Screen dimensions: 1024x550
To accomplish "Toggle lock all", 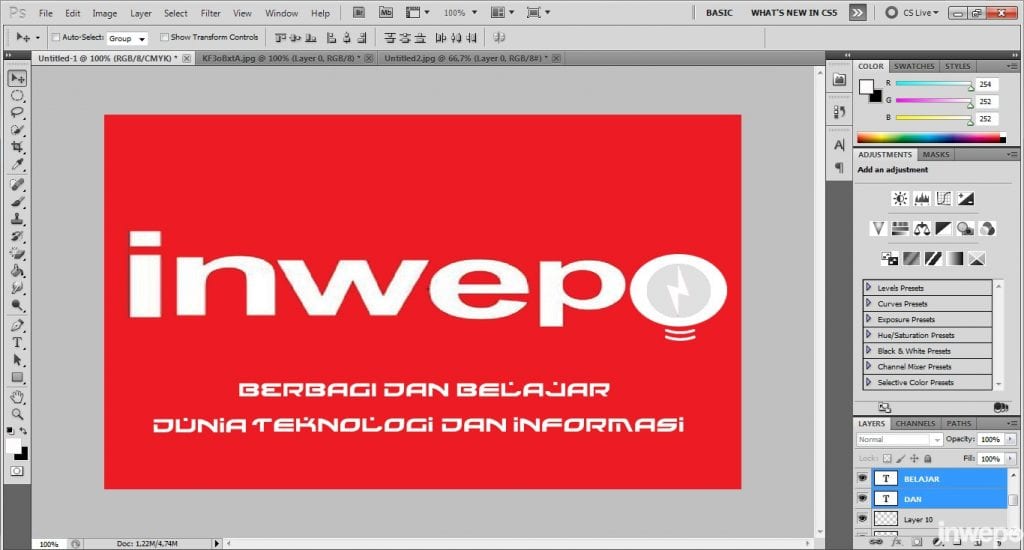I will 928,459.
